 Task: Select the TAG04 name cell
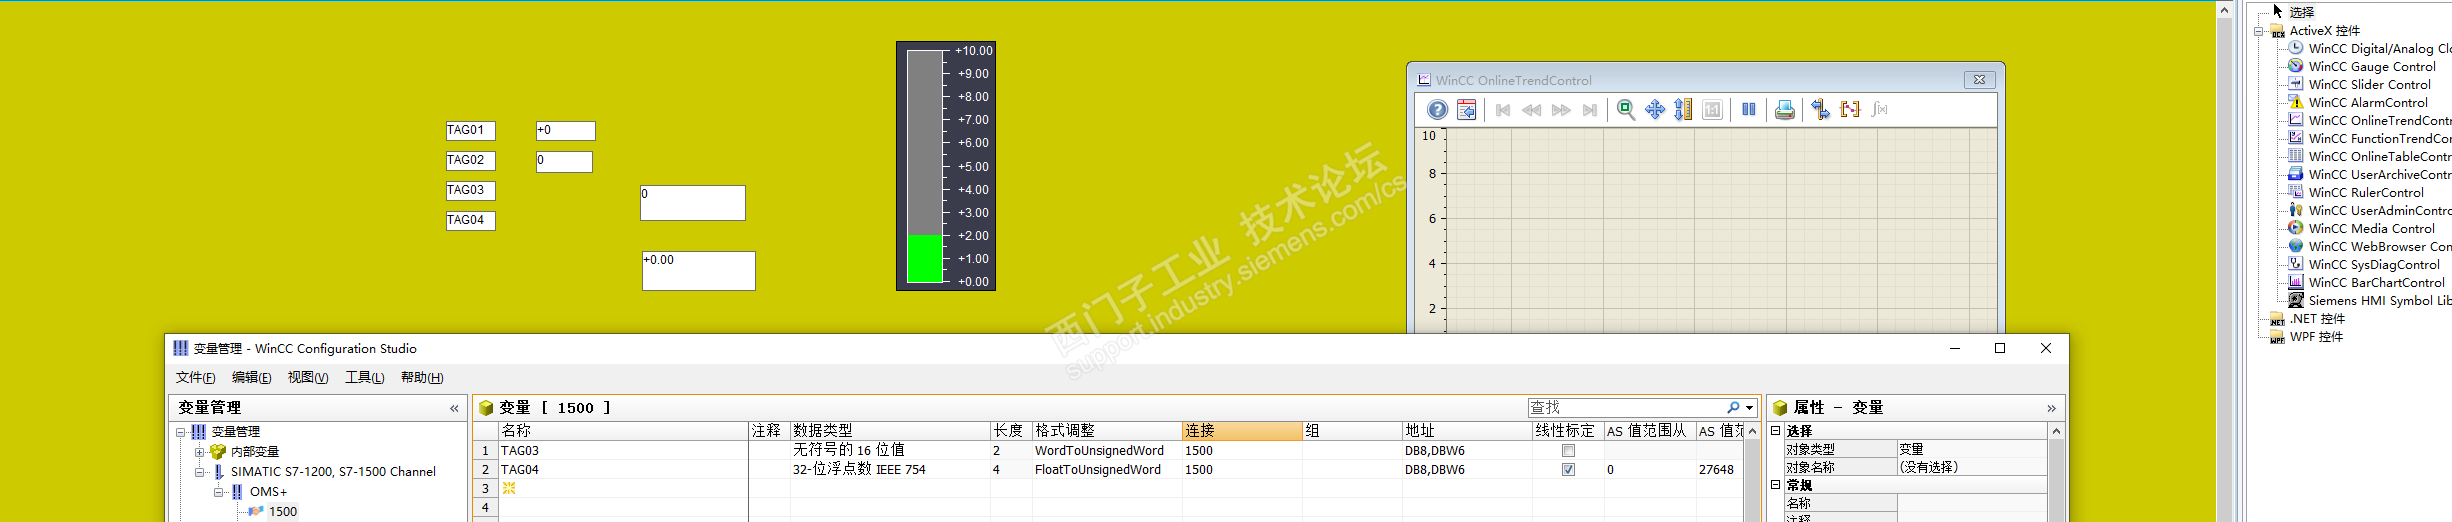click(623, 469)
